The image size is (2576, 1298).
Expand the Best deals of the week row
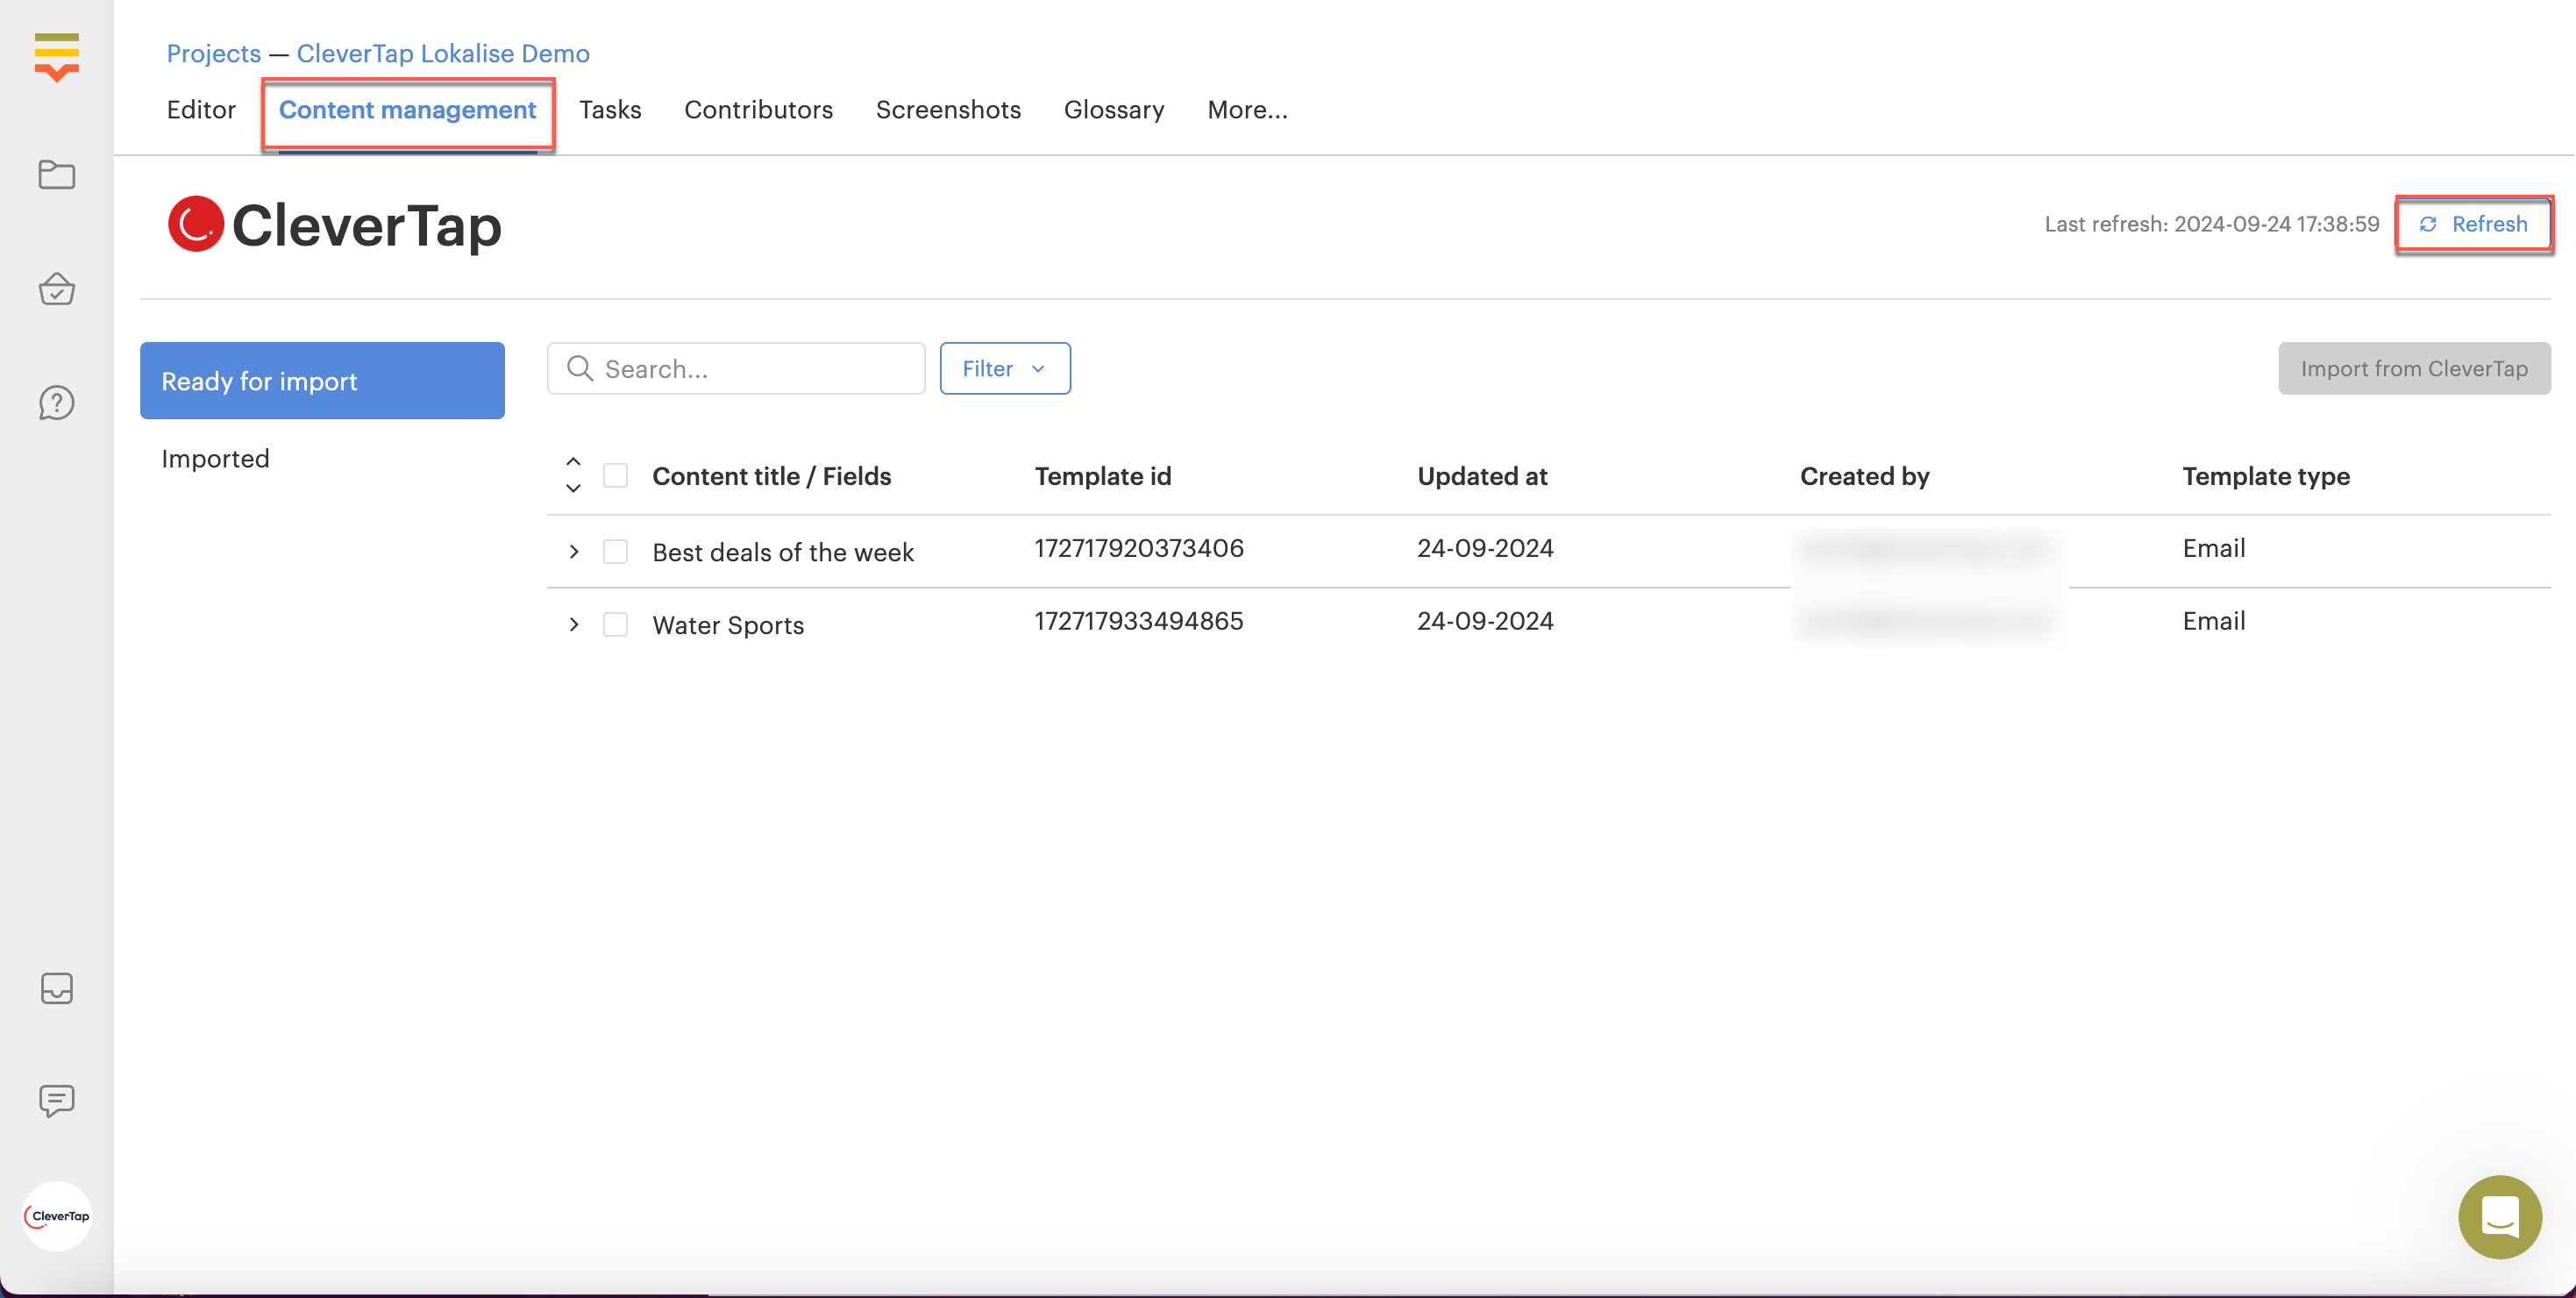tap(573, 552)
